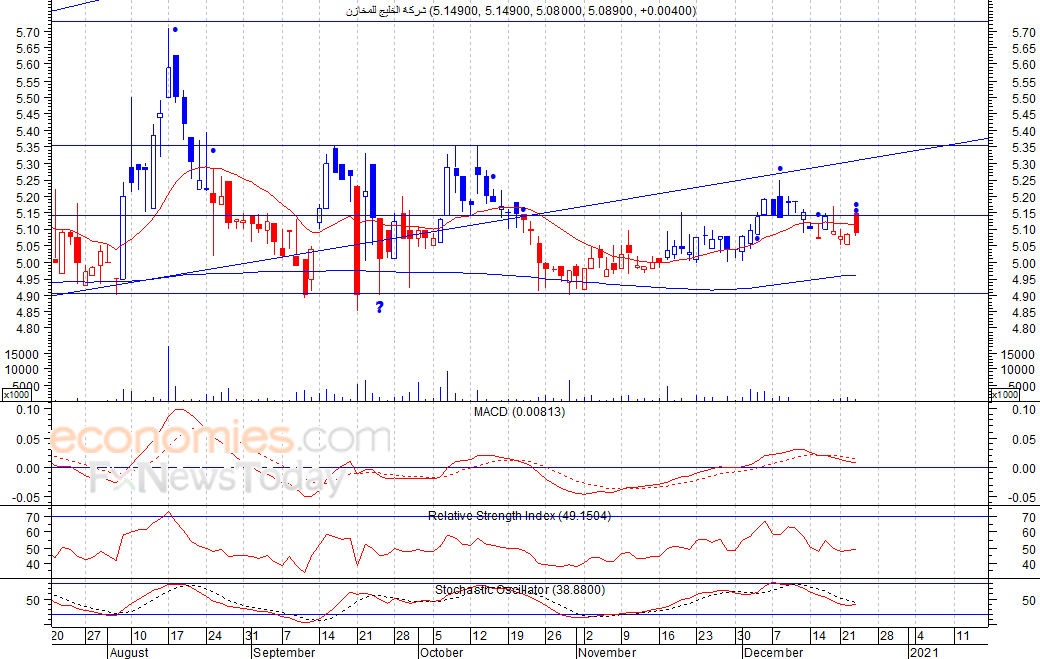Click the August month label
This screenshot has width=1040, height=659.
coord(129,652)
